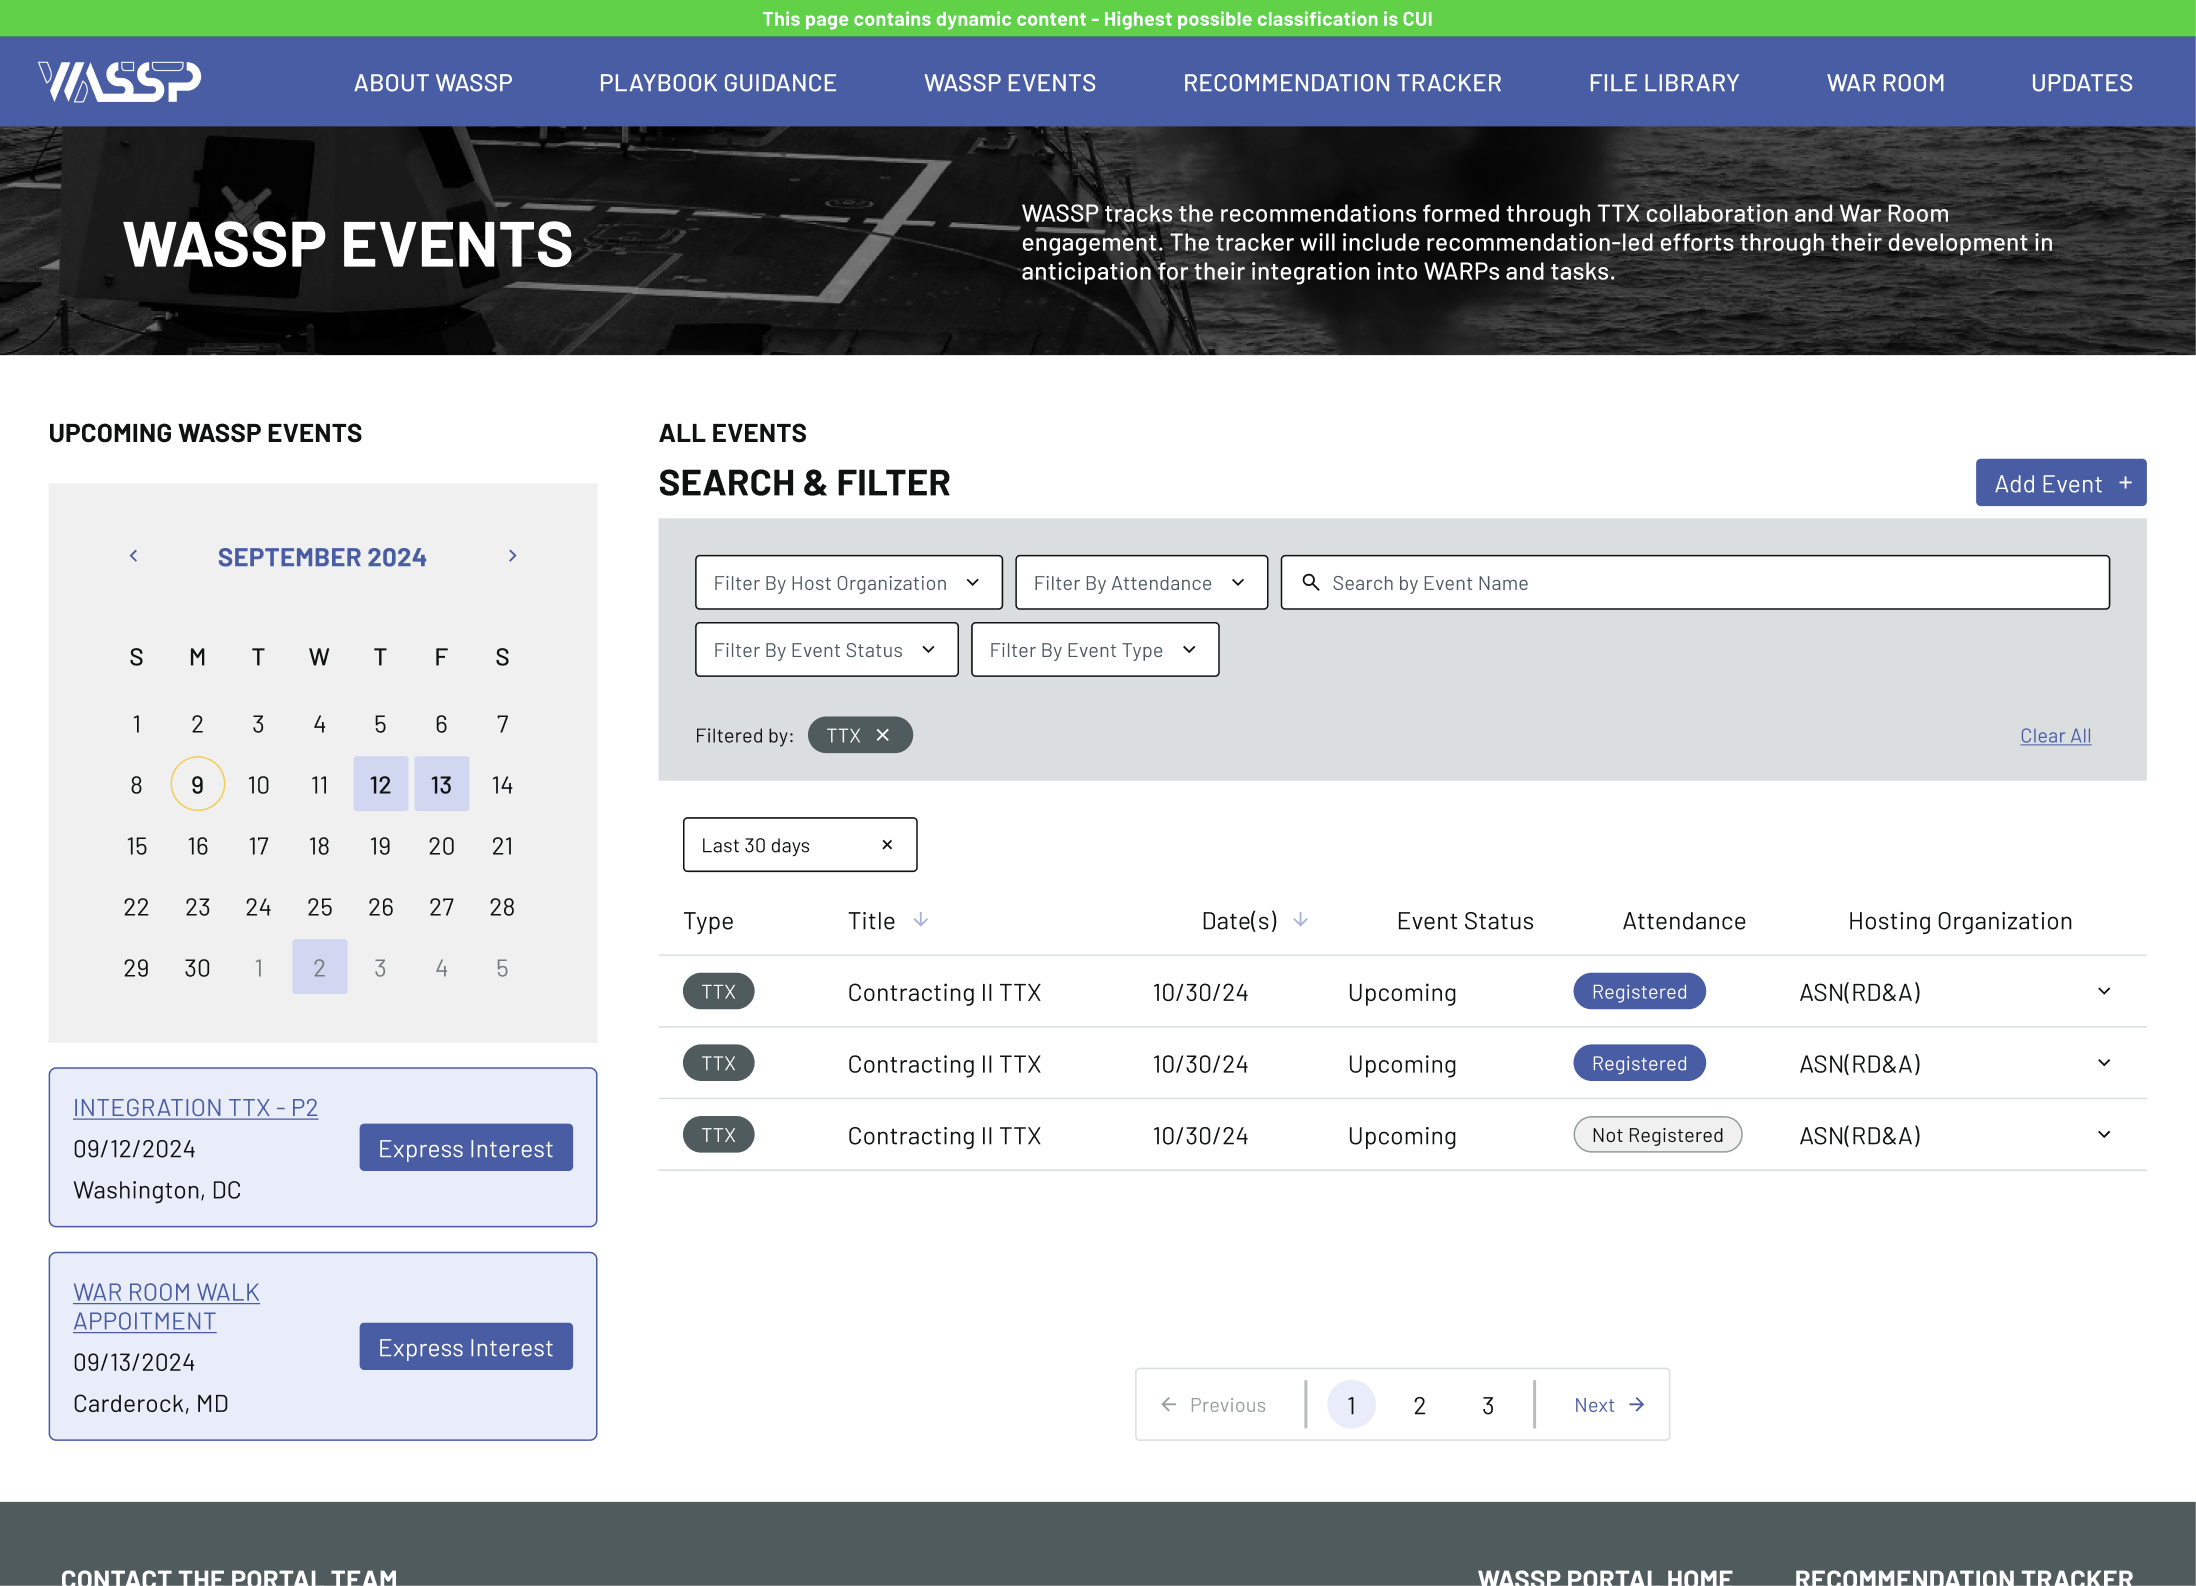Go to next calendar month arrow

(512, 556)
